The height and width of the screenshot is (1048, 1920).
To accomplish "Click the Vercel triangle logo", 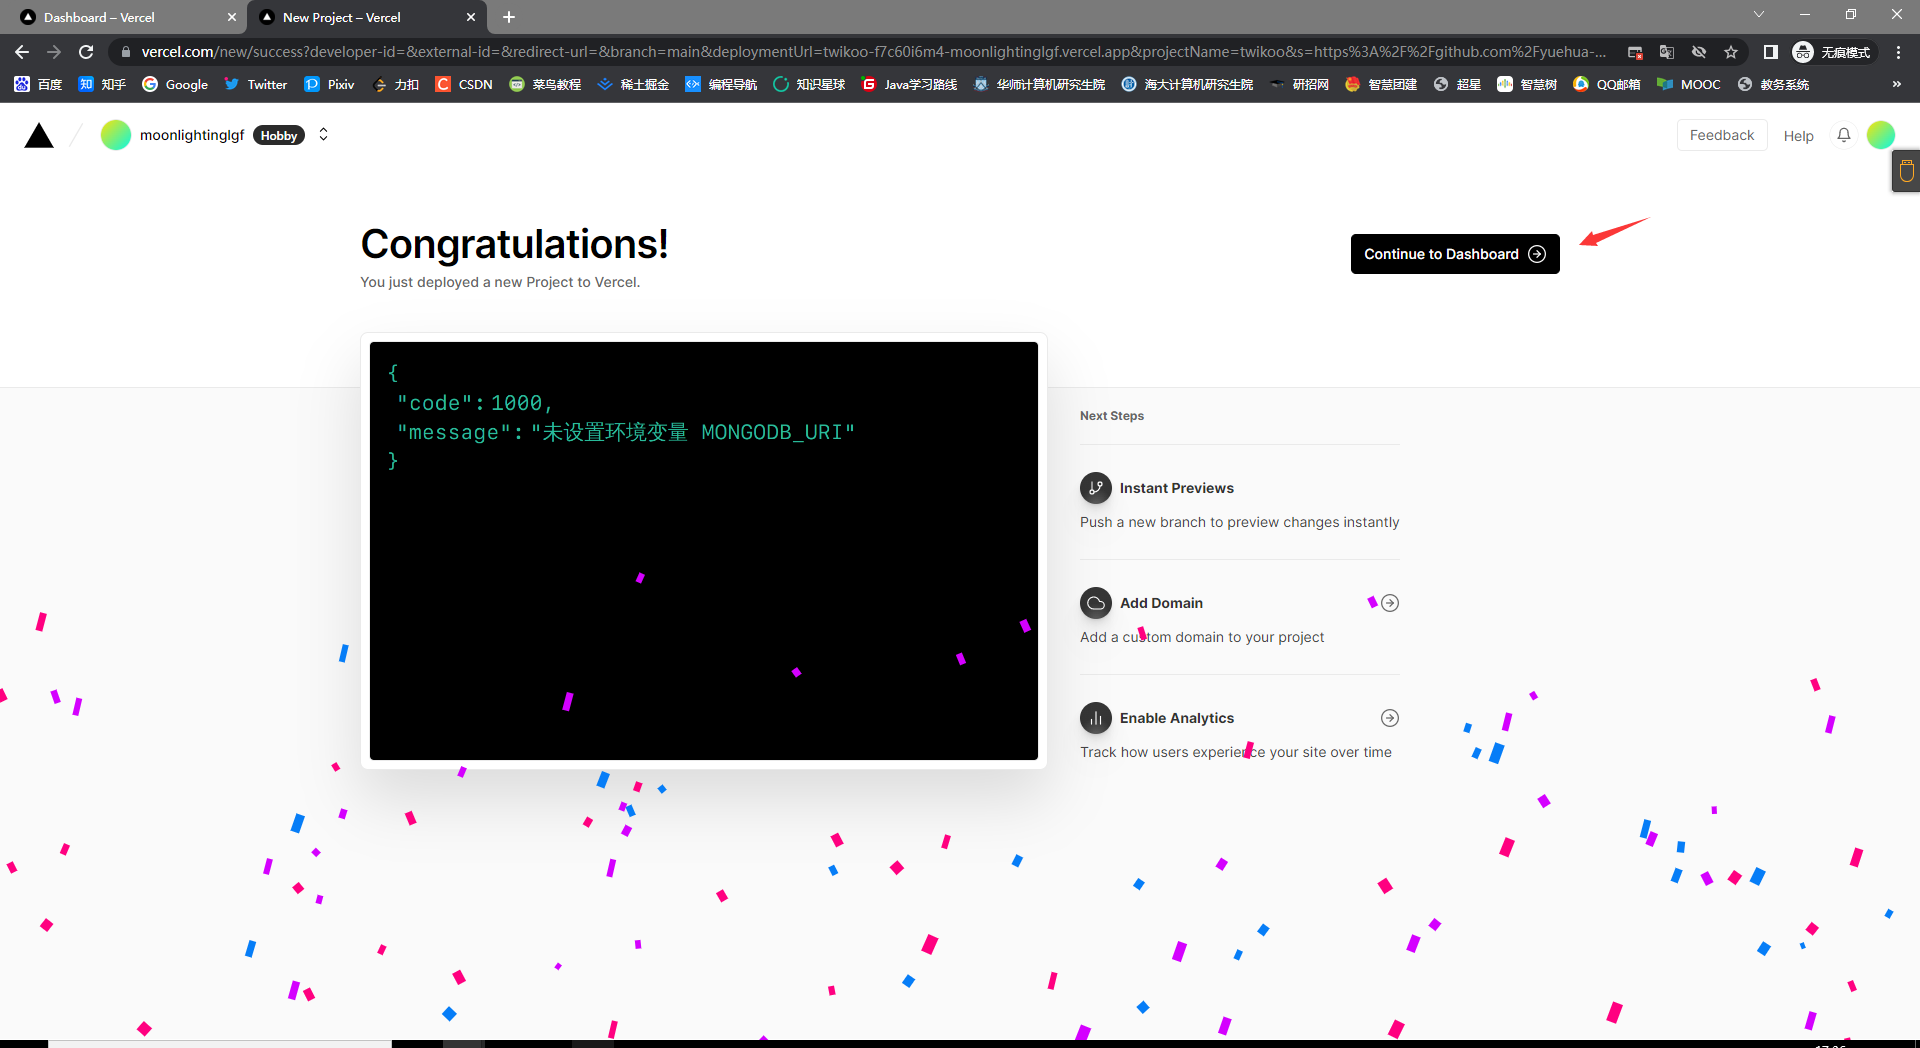I will pyautogui.click(x=39, y=136).
